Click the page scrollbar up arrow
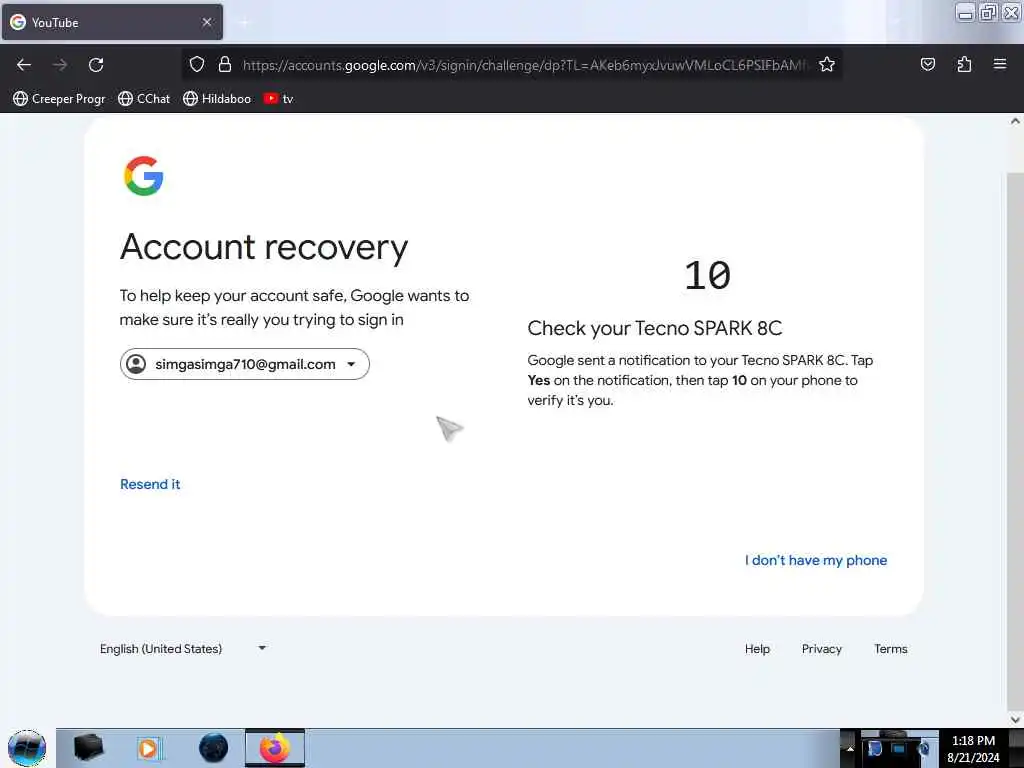The height and width of the screenshot is (768, 1024). click(x=1015, y=121)
